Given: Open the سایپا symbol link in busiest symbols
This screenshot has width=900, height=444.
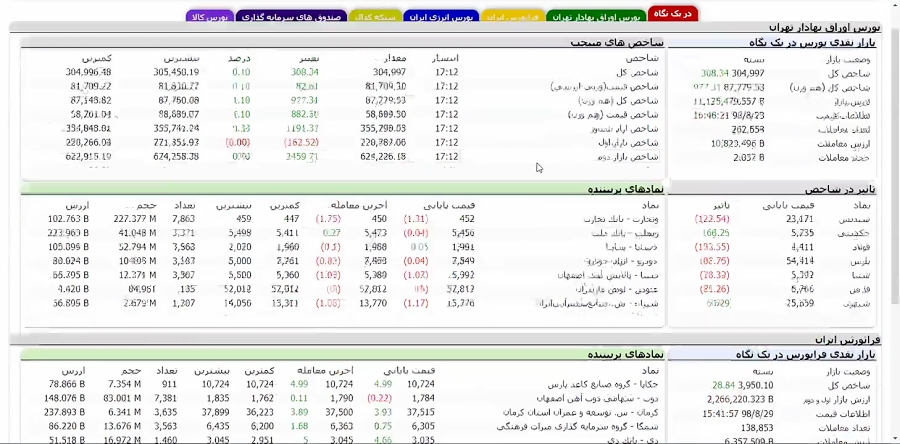Looking at the screenshot, I should click(x=632, y=247).
